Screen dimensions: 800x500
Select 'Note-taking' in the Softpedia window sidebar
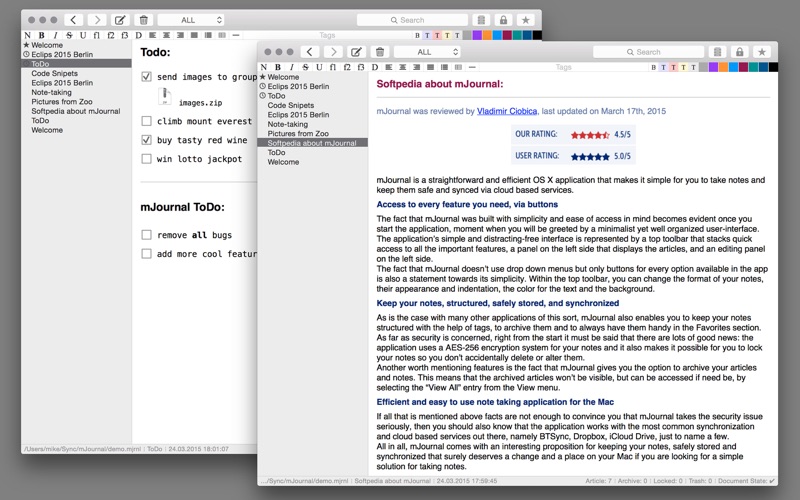coord(288,124)
